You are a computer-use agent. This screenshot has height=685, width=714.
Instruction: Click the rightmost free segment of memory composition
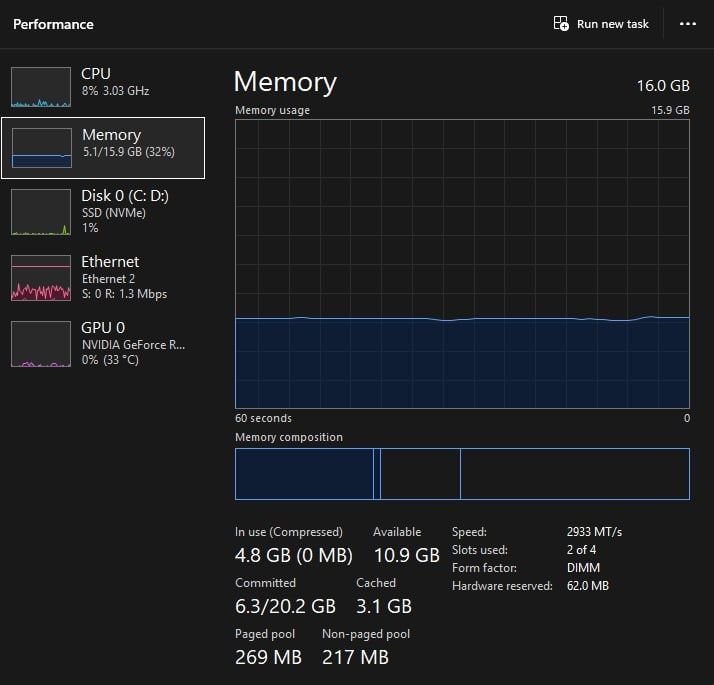click(574, 474)
